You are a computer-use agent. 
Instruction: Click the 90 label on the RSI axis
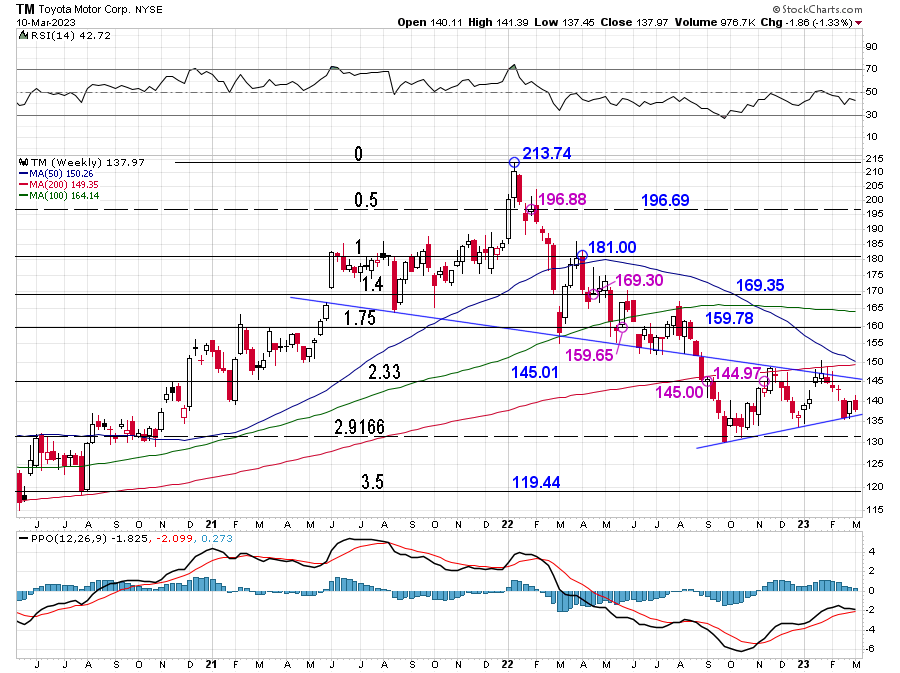point(871,46)
